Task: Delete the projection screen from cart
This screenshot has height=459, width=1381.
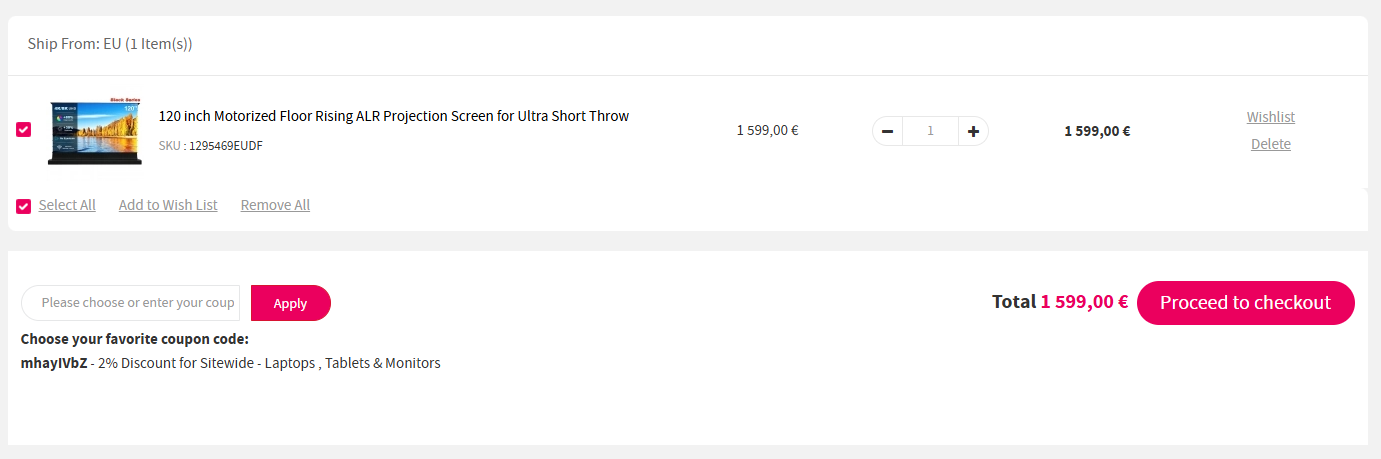Action: click(x=1270, y=144)
